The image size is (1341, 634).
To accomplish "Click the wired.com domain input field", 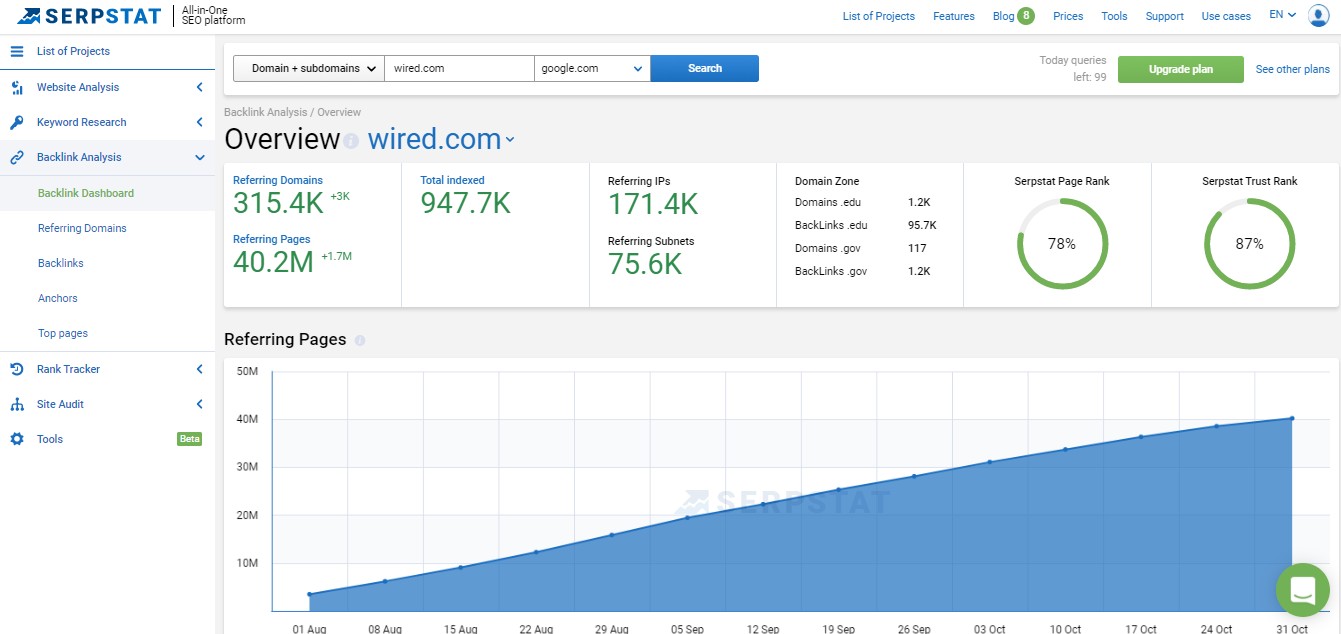I will (x=460, y=68).
